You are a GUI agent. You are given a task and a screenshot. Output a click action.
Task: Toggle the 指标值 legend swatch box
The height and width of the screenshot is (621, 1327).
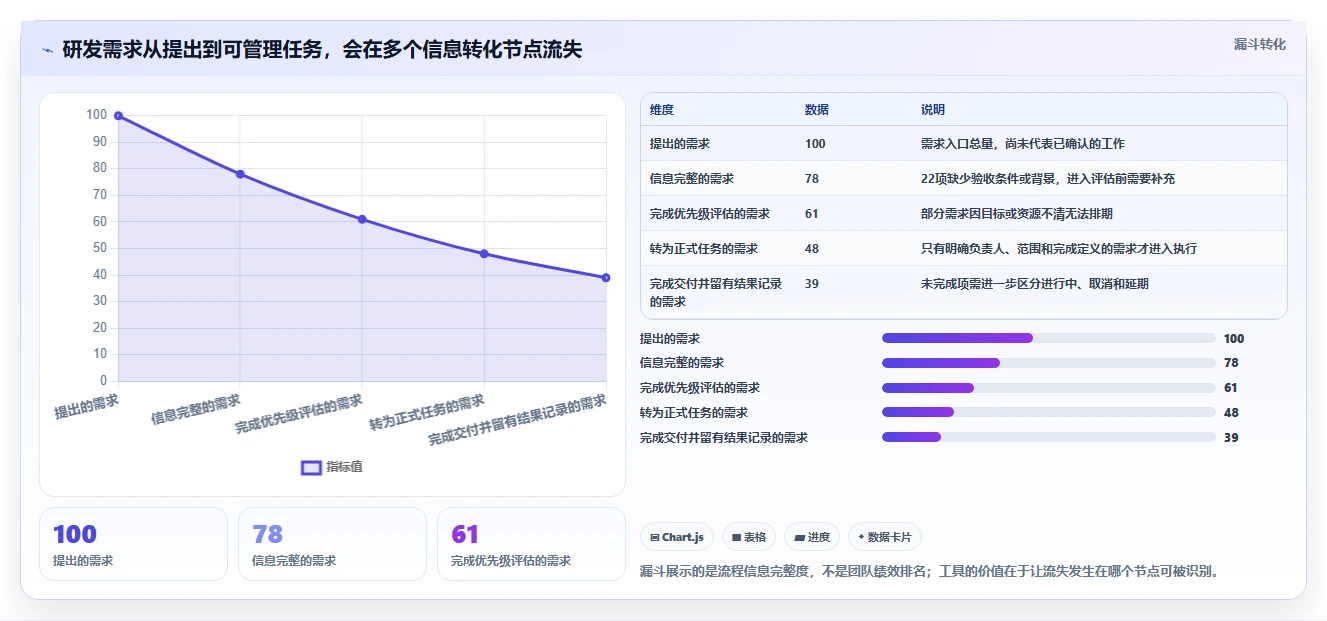point(311,467)
